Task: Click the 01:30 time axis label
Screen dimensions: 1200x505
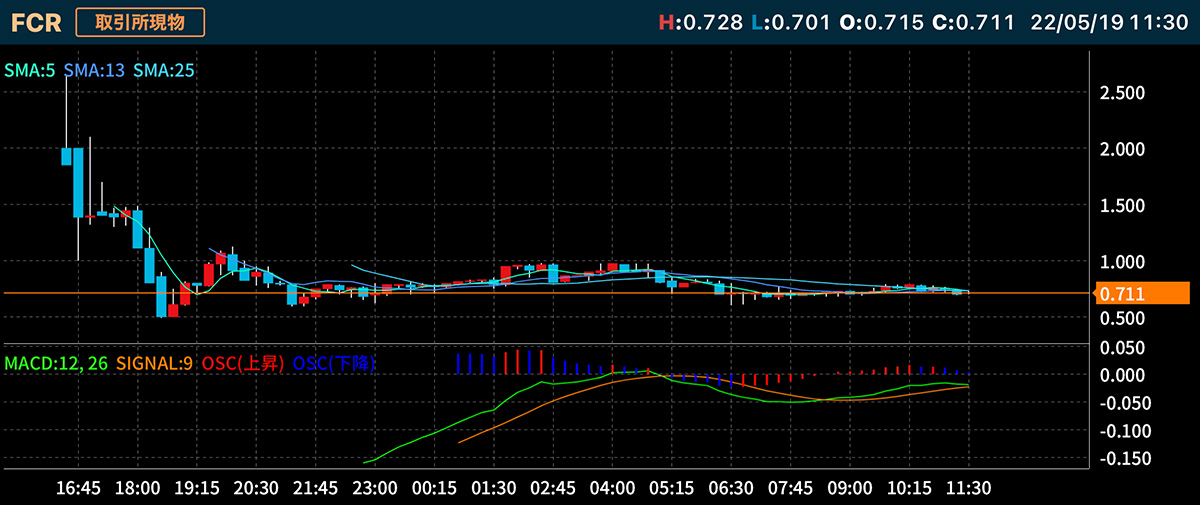Action: 494,489
